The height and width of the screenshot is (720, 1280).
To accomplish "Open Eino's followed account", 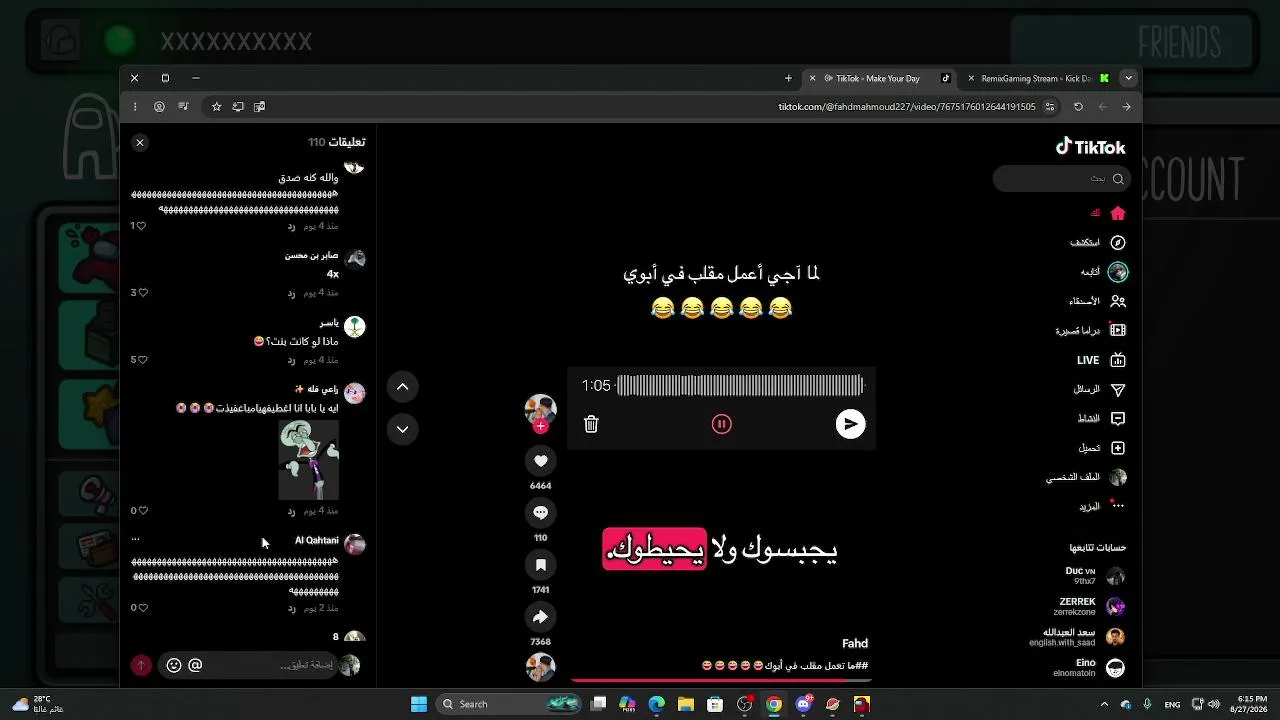I will [1089, 667].
